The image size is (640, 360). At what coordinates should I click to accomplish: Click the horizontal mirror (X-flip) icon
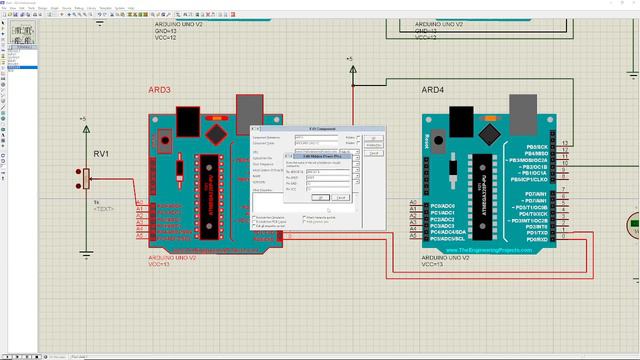3,173
